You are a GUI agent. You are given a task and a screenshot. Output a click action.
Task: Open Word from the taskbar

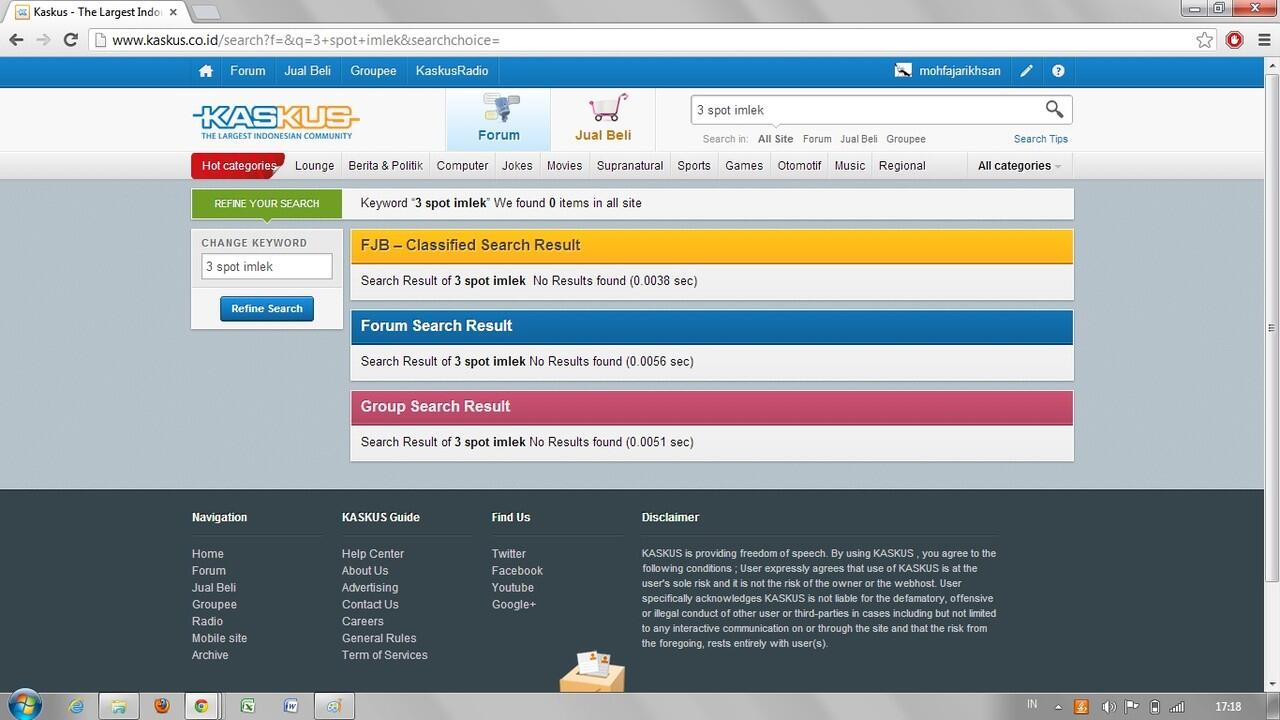coord(291,705)
